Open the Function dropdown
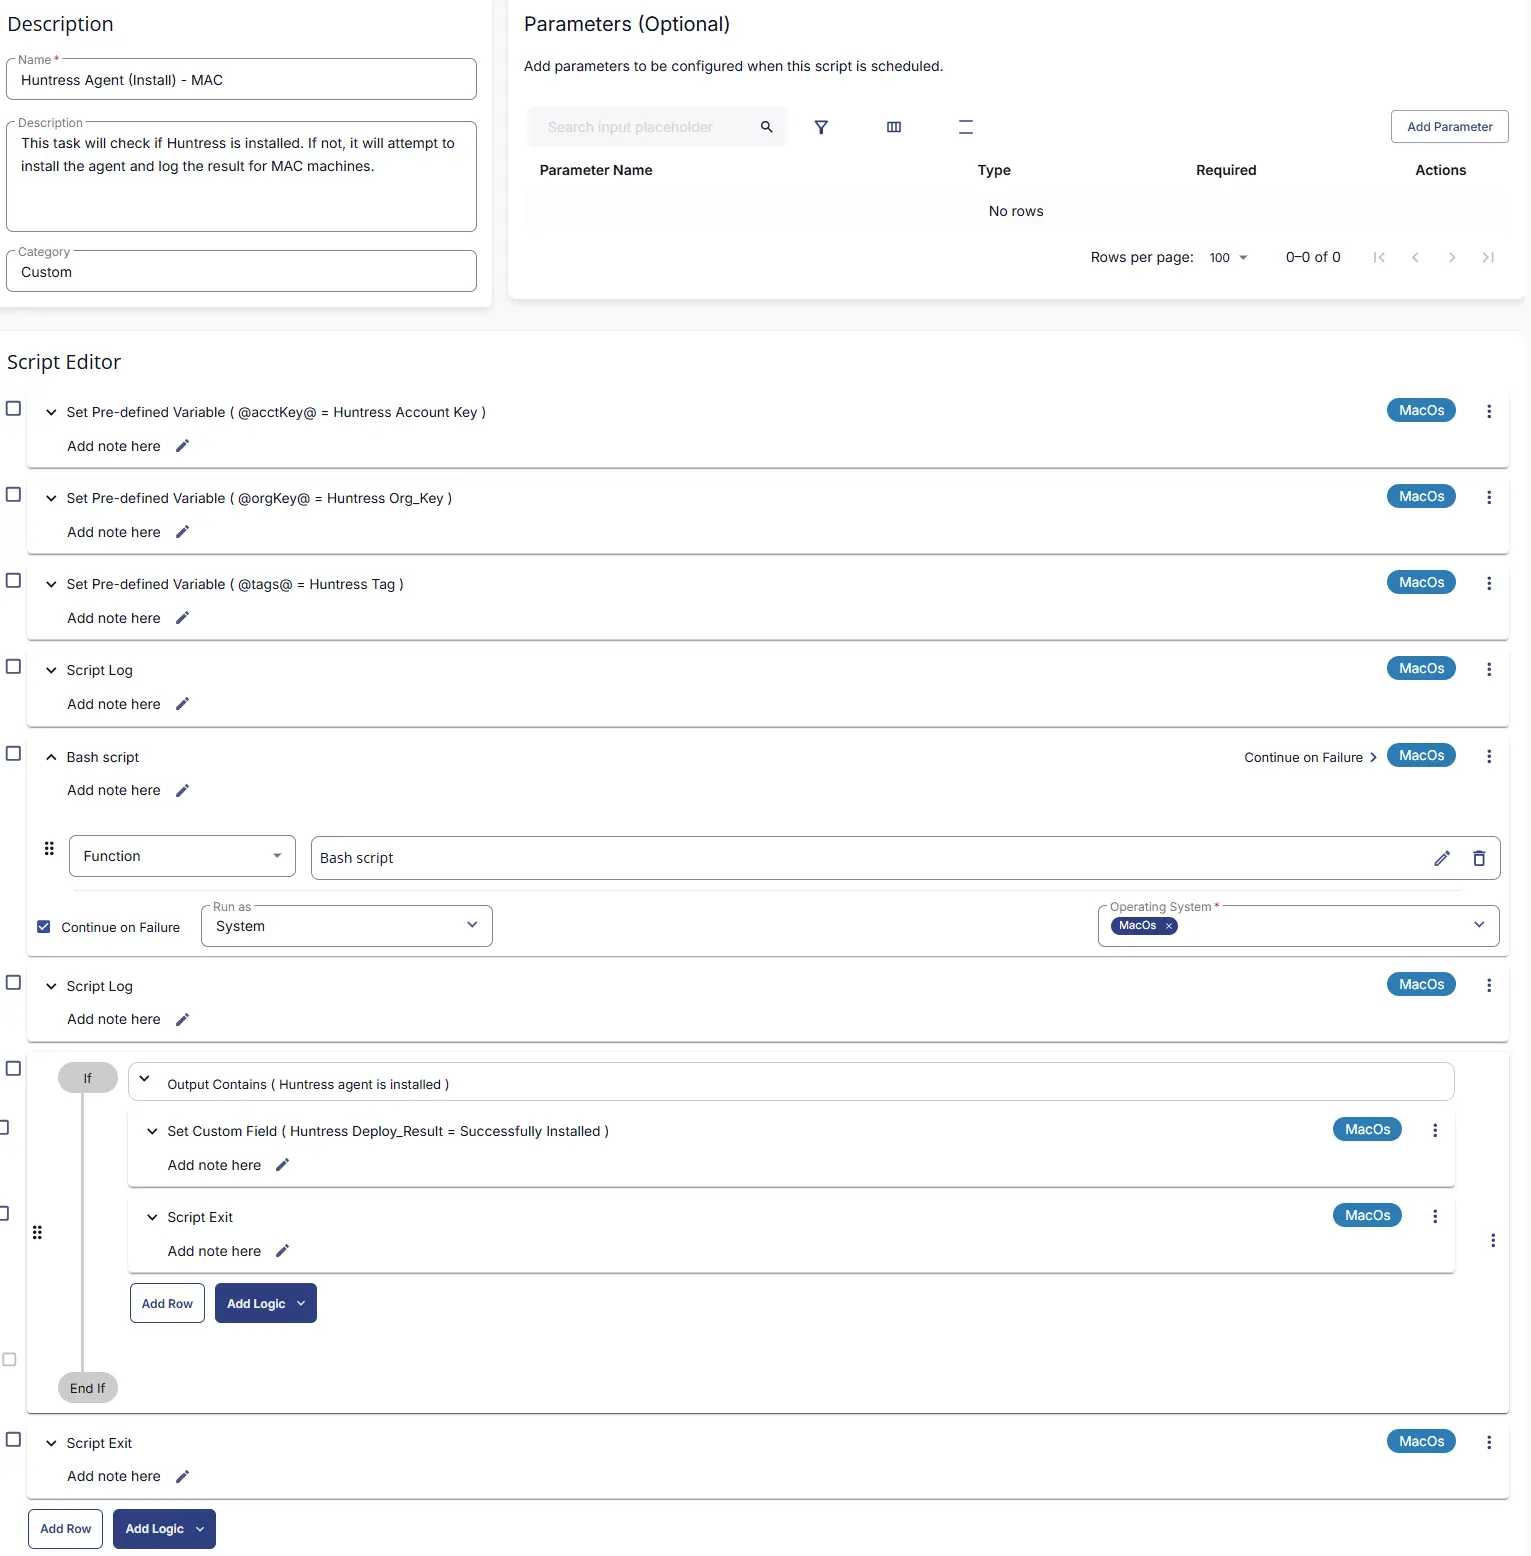Viewport: 1531px width, 1556px height. [182, 856]
